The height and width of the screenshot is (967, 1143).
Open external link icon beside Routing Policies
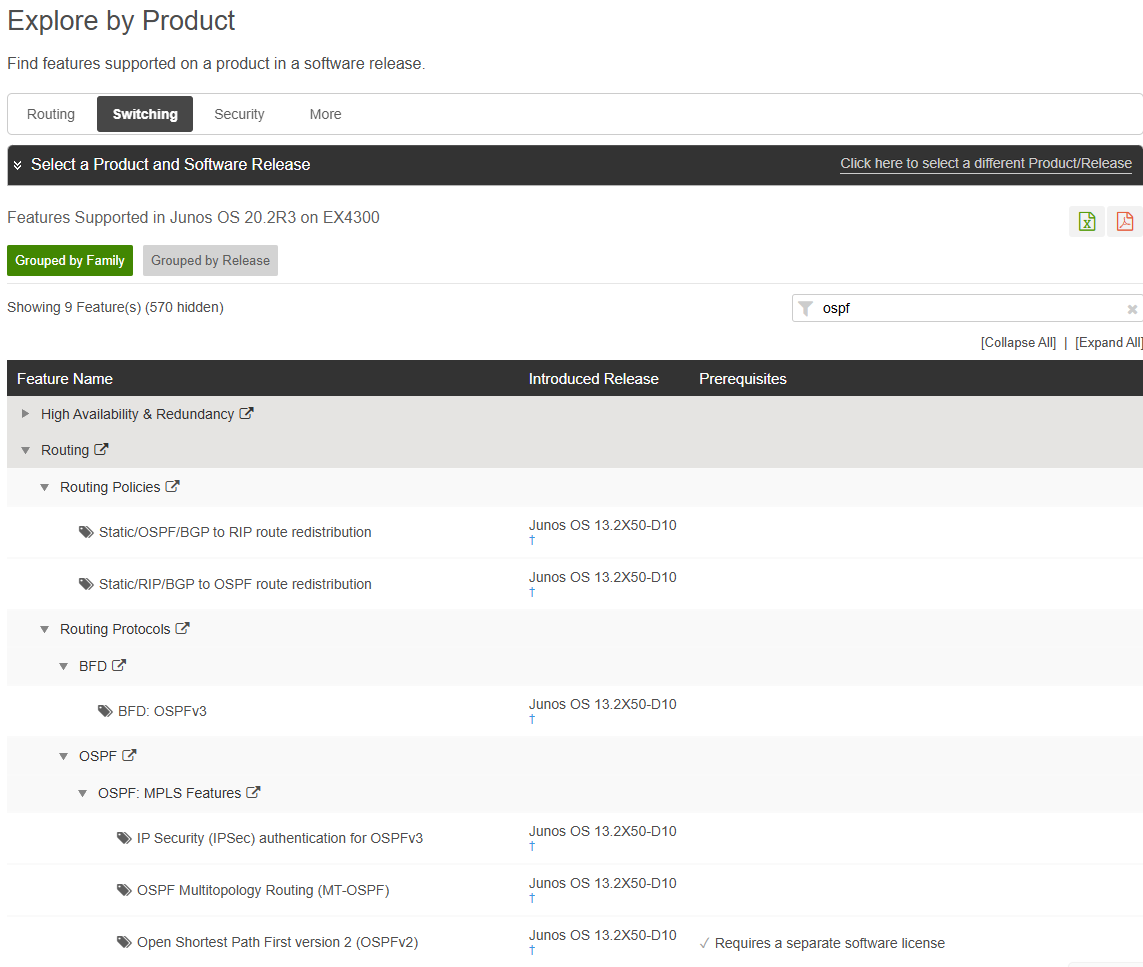pos(172,487)
